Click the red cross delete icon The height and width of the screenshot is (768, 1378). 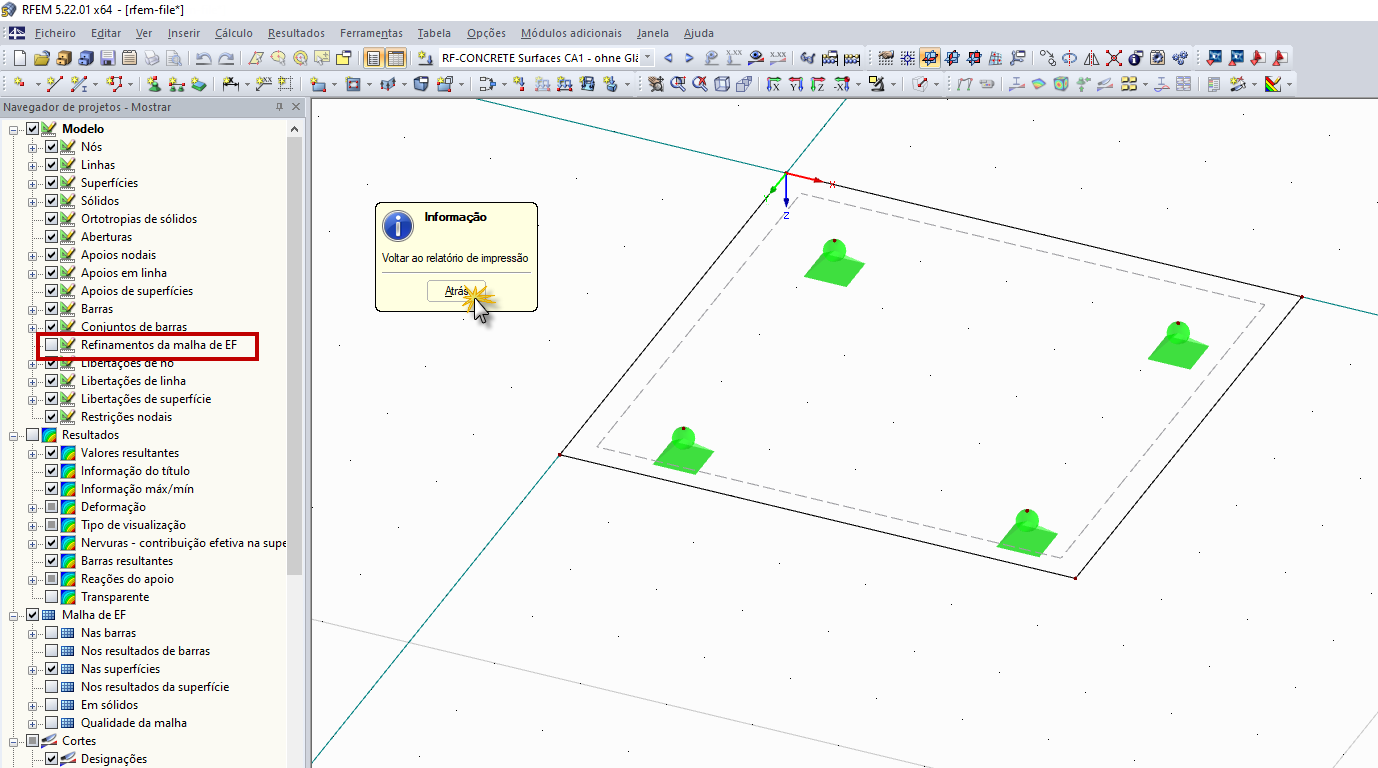tap(1114, 58)
